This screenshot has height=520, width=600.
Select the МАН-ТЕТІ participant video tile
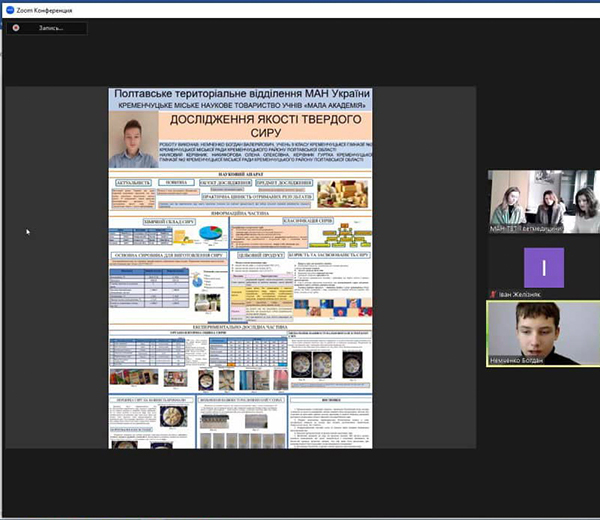[x=544, y=202]
